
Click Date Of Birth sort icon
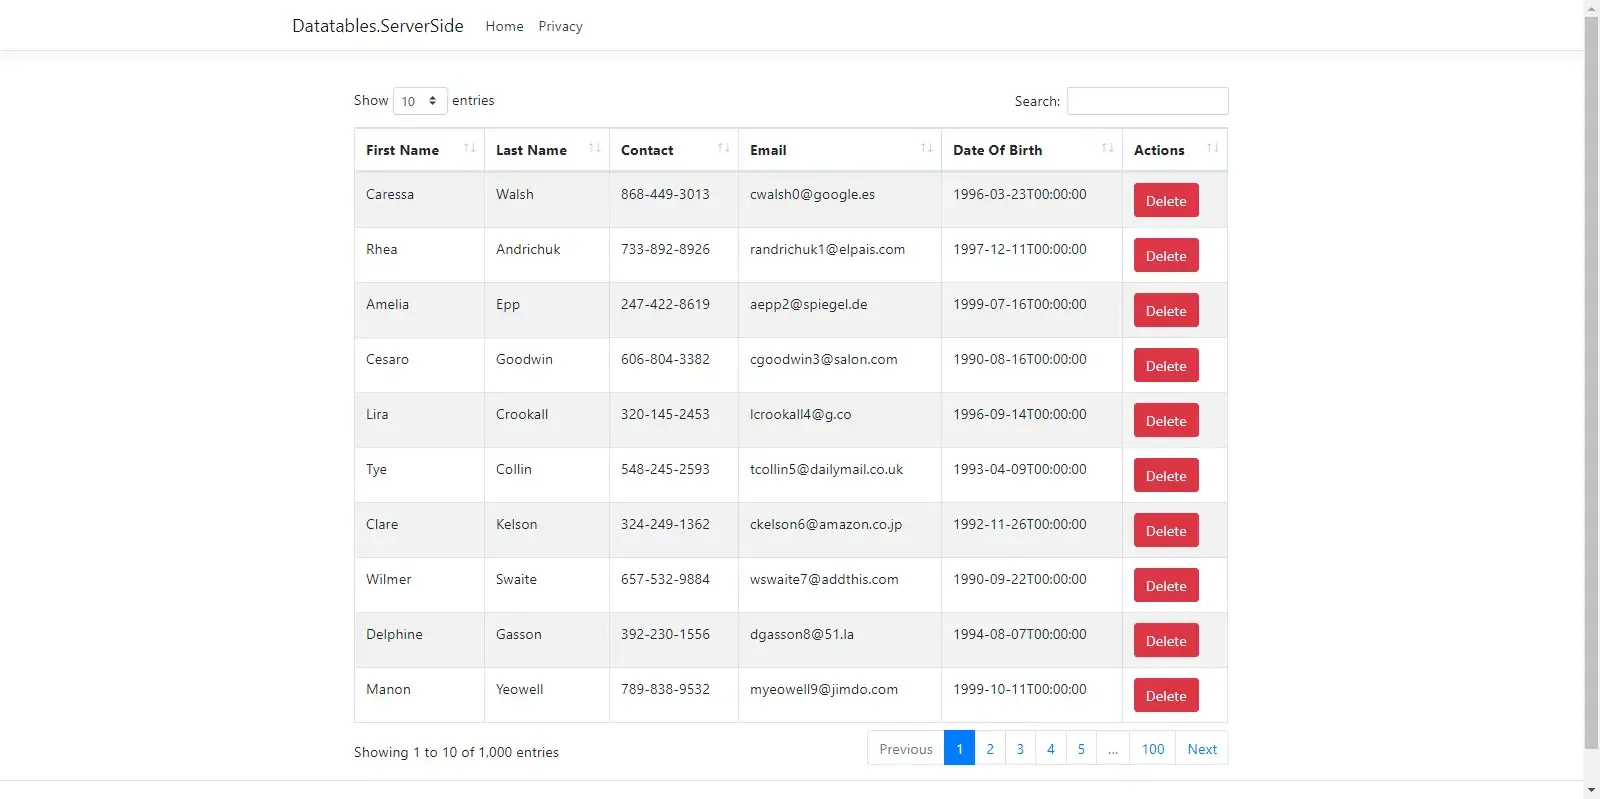[x=1107, y=149]
